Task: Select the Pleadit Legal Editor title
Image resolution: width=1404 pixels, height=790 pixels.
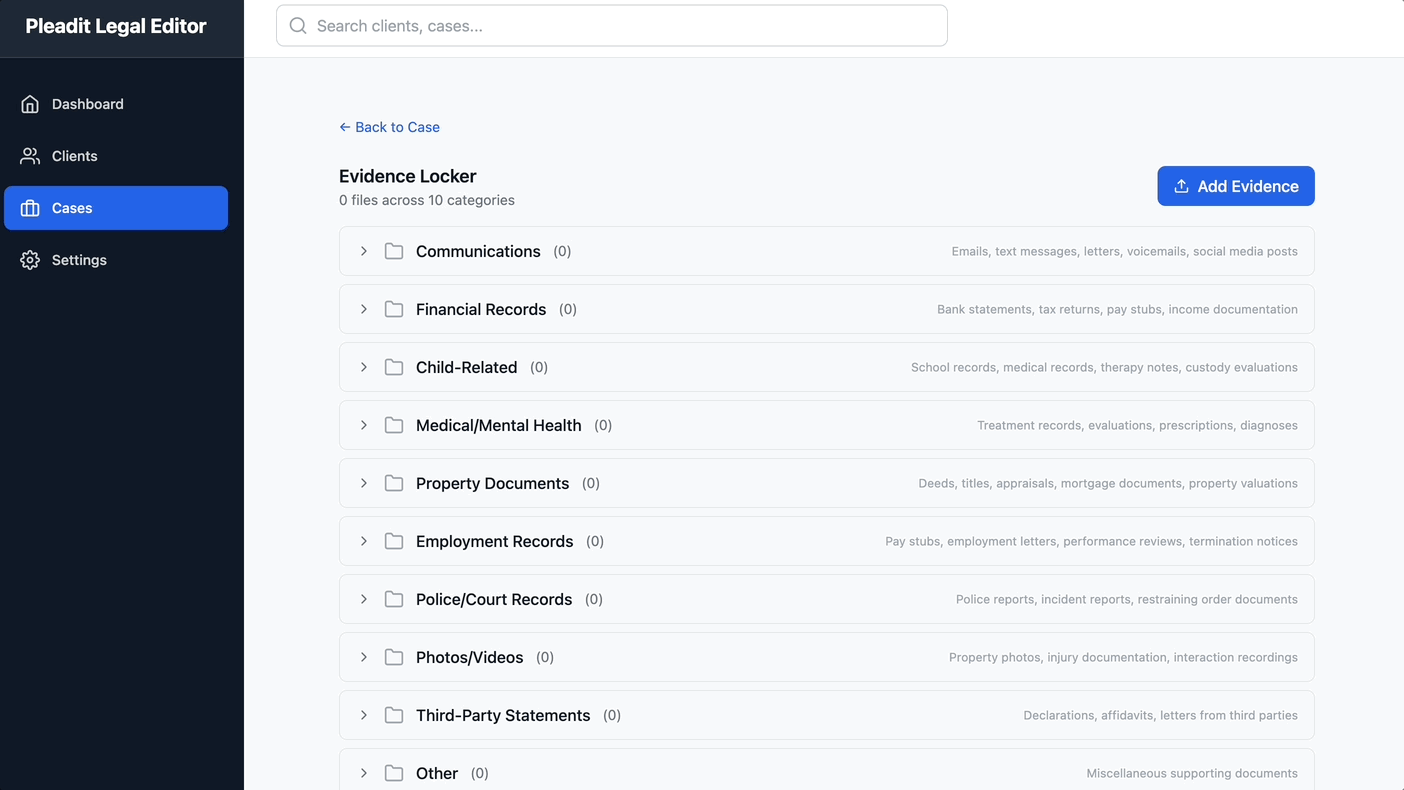Action: (115, 25)
